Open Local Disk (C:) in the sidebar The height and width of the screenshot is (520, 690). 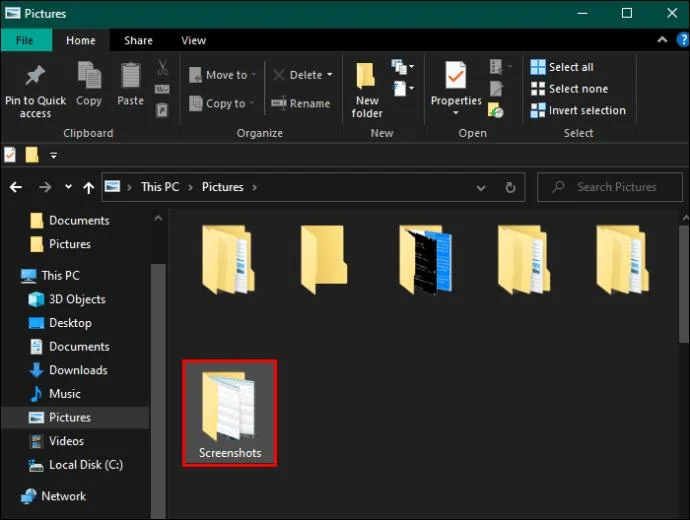point(76,465)
